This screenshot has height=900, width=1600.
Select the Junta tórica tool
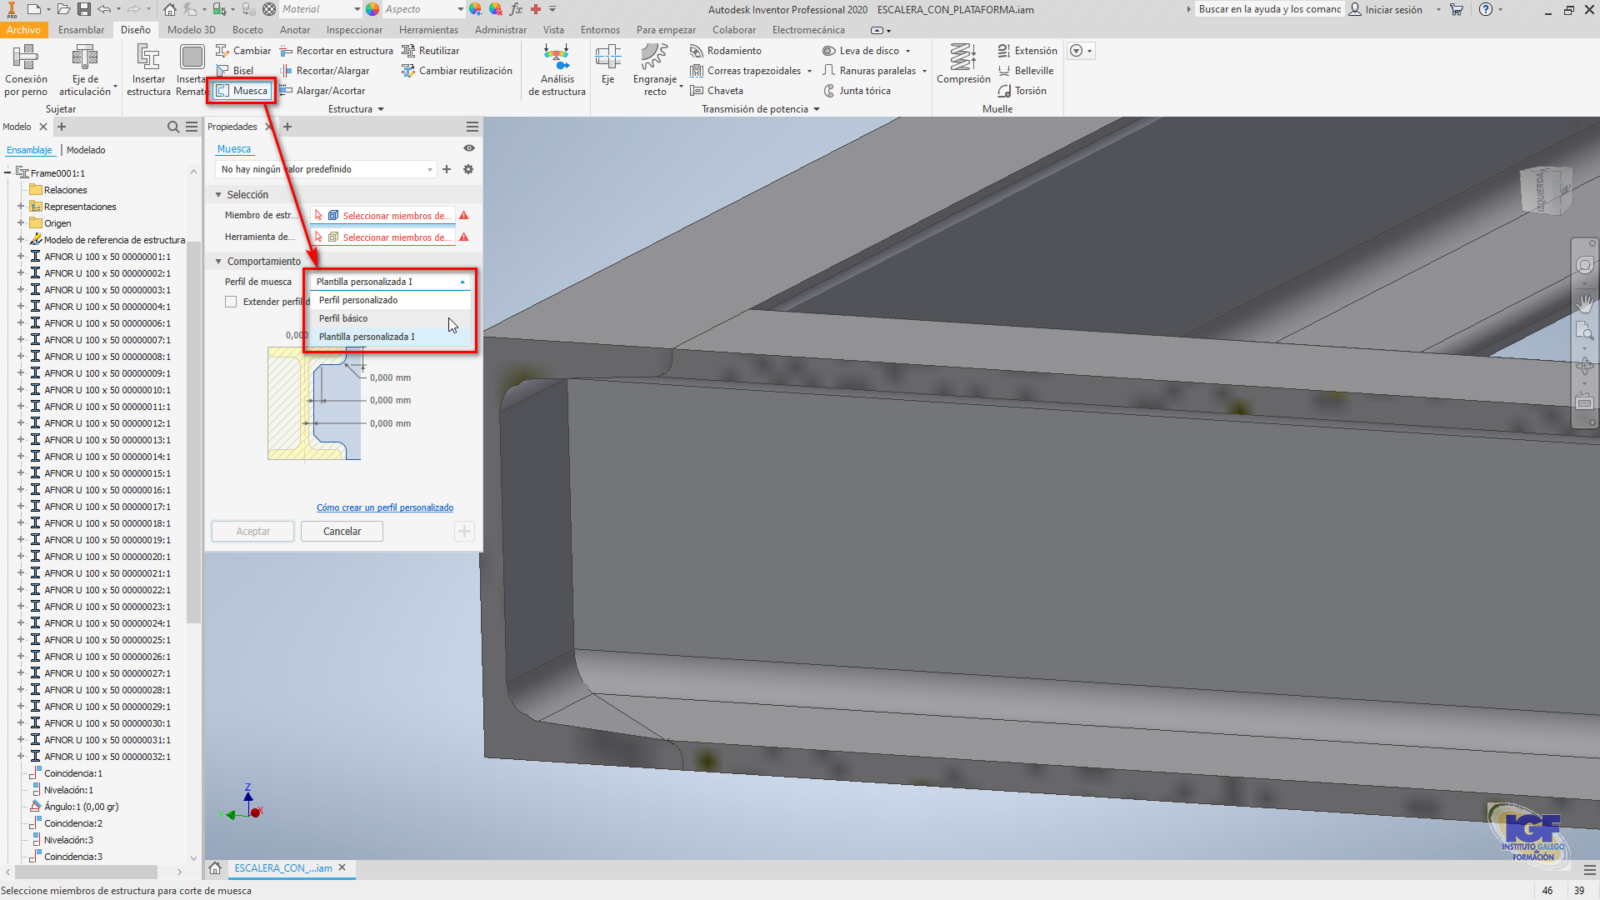(x=864, y=90)
